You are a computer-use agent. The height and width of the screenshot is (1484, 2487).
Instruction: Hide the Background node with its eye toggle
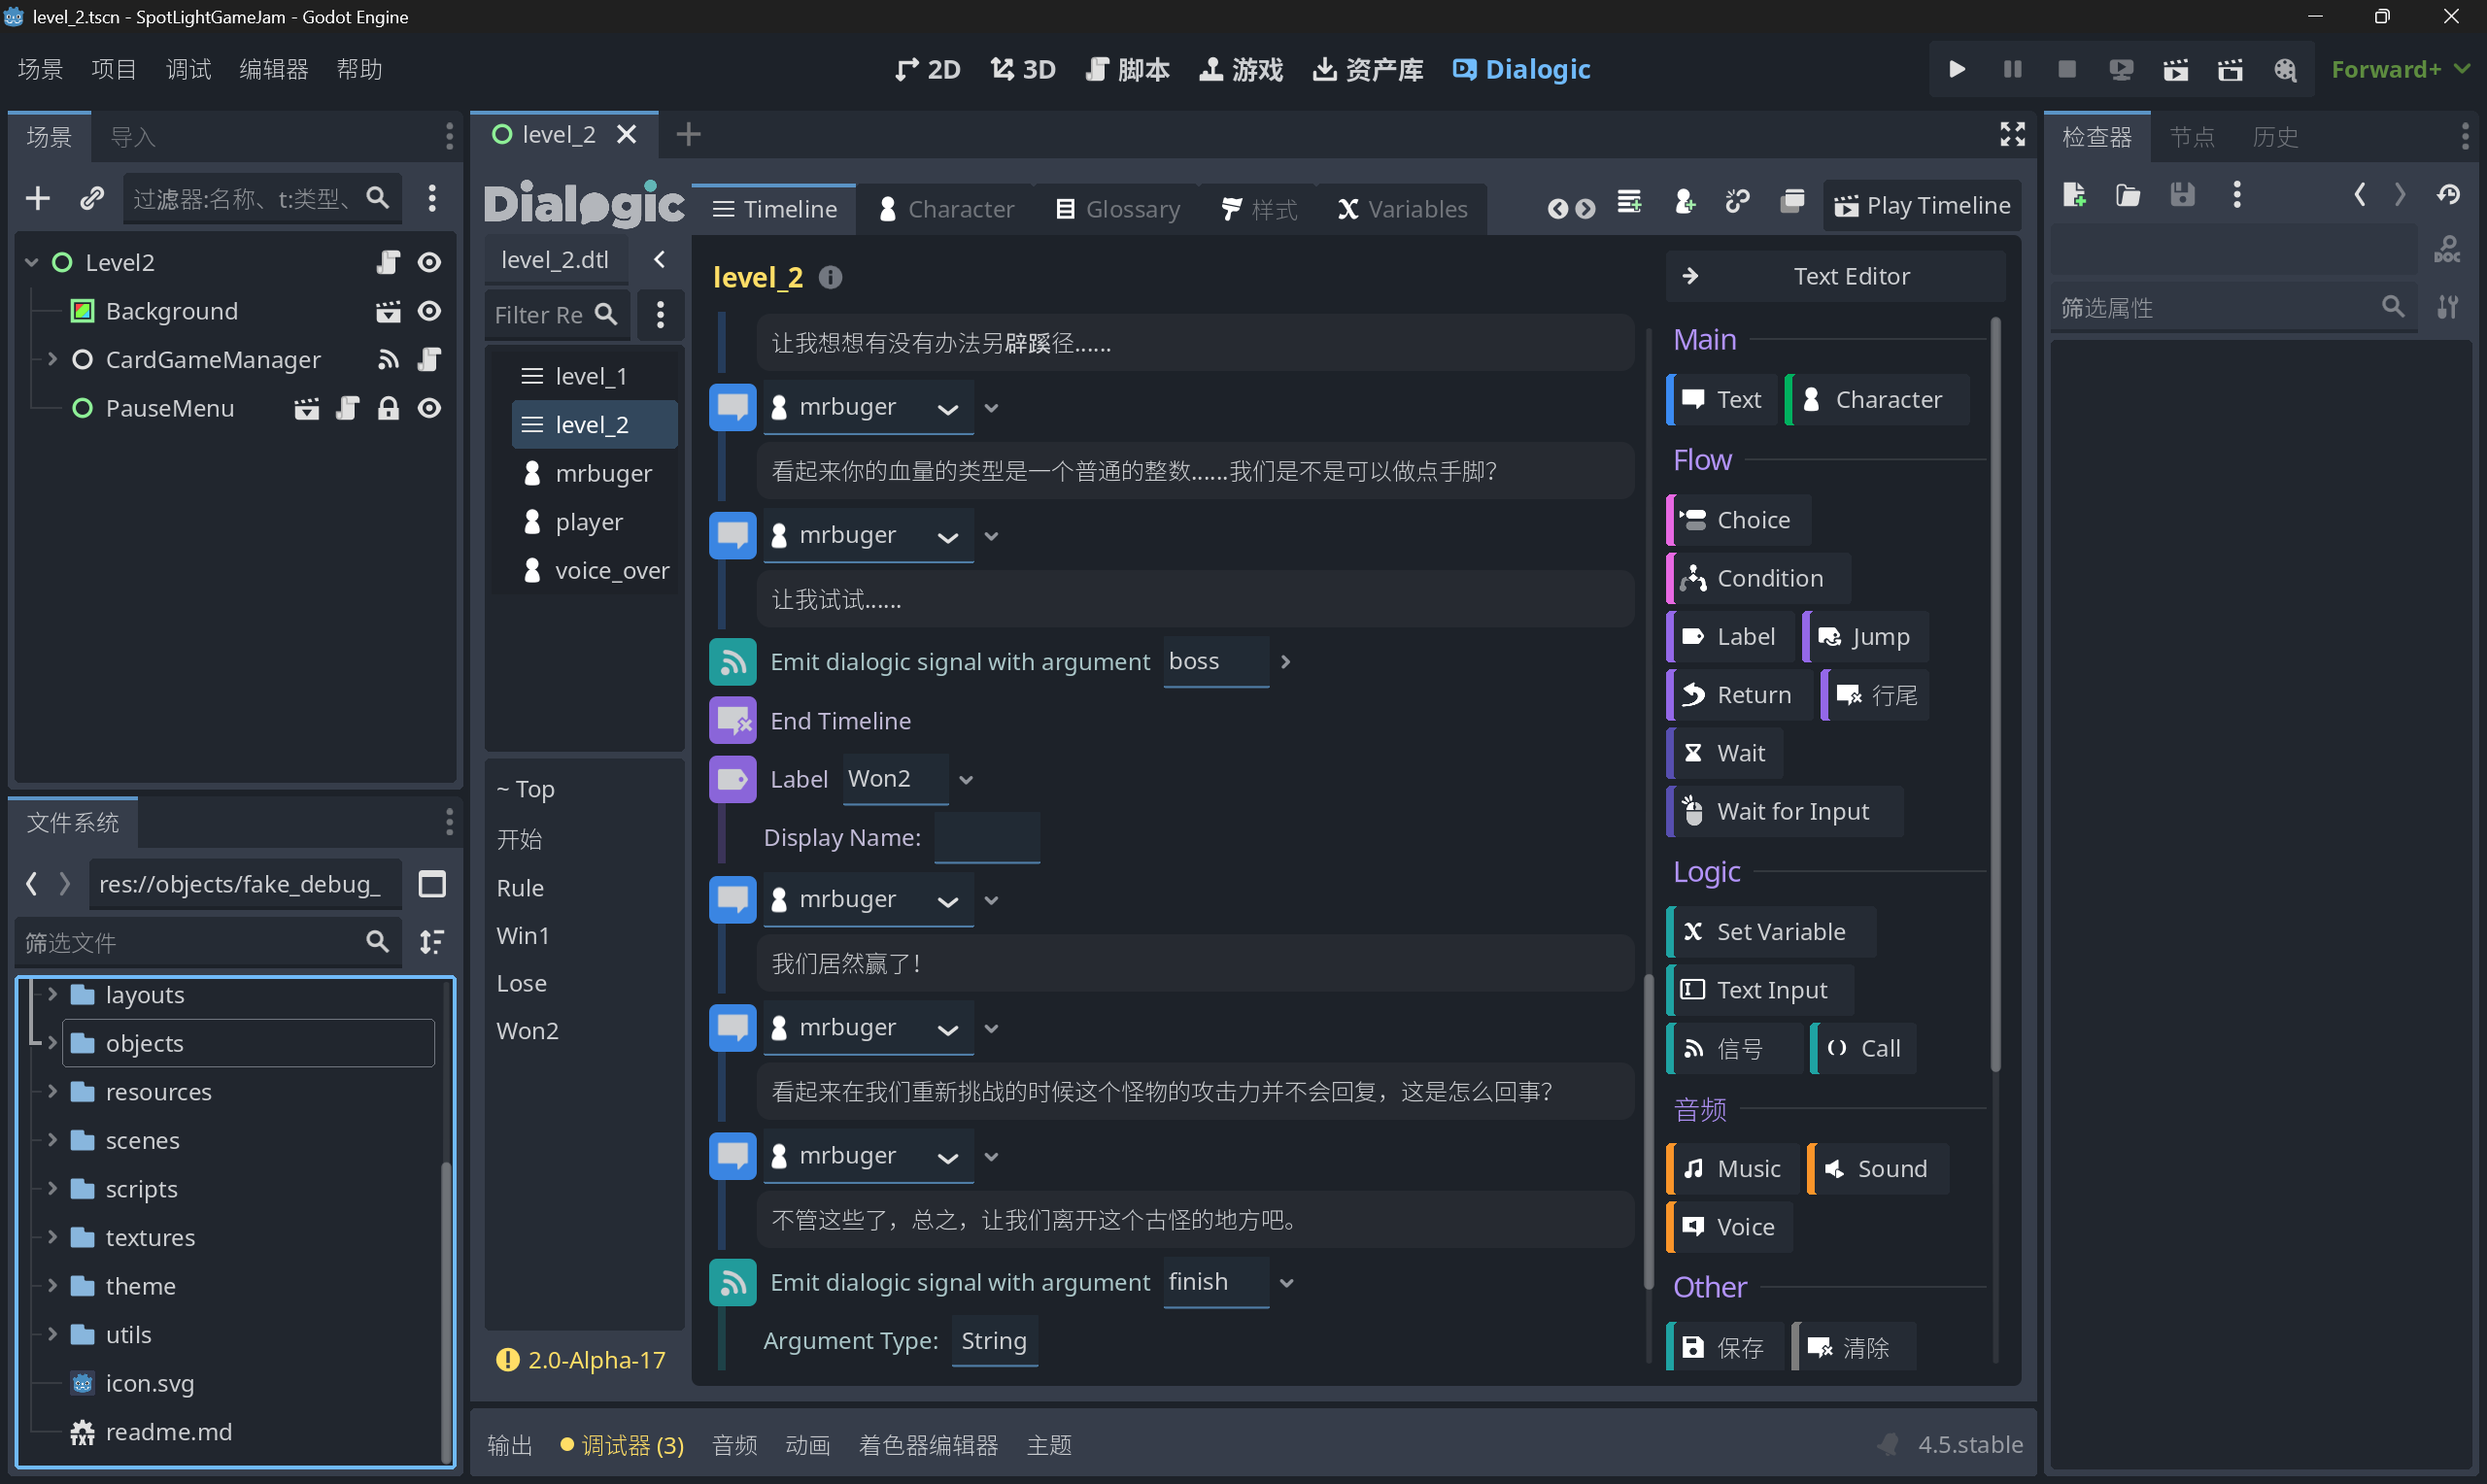429,311
